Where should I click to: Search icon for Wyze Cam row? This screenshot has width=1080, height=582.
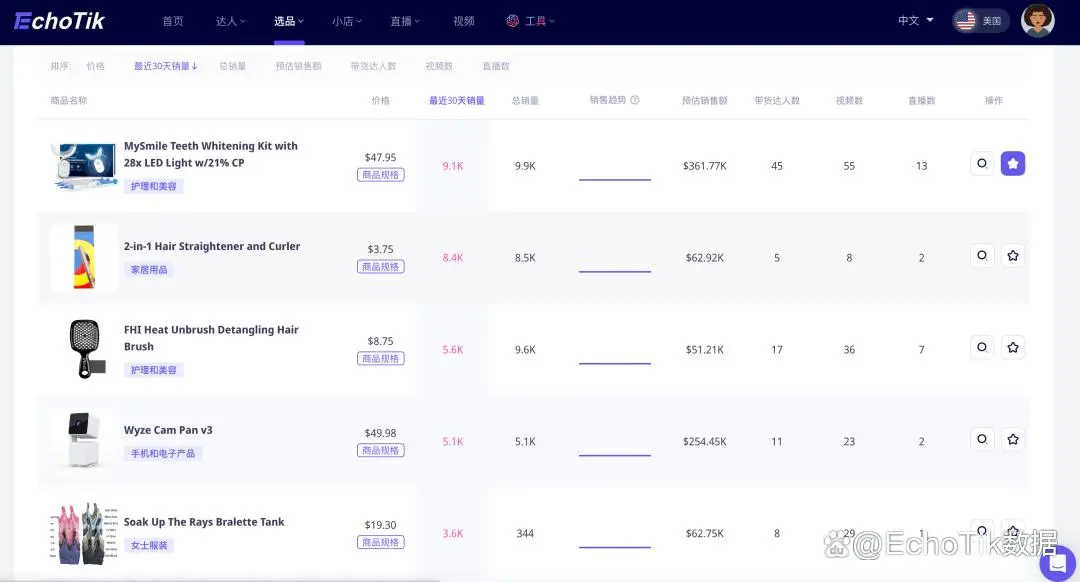[x=982, y=439]
